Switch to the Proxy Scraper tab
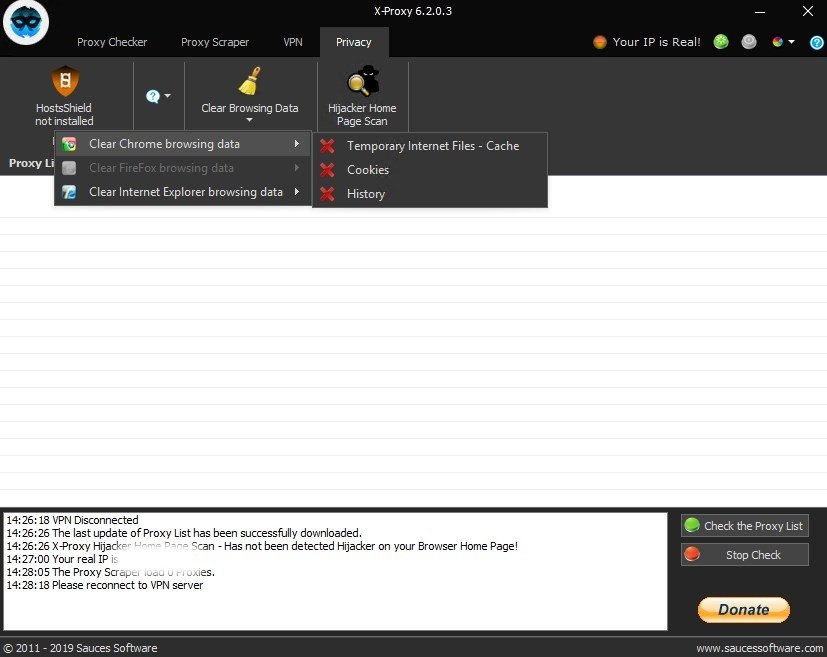Image resolution: width=827 pixels, height=657 pixels. click(x=215, y=42)
